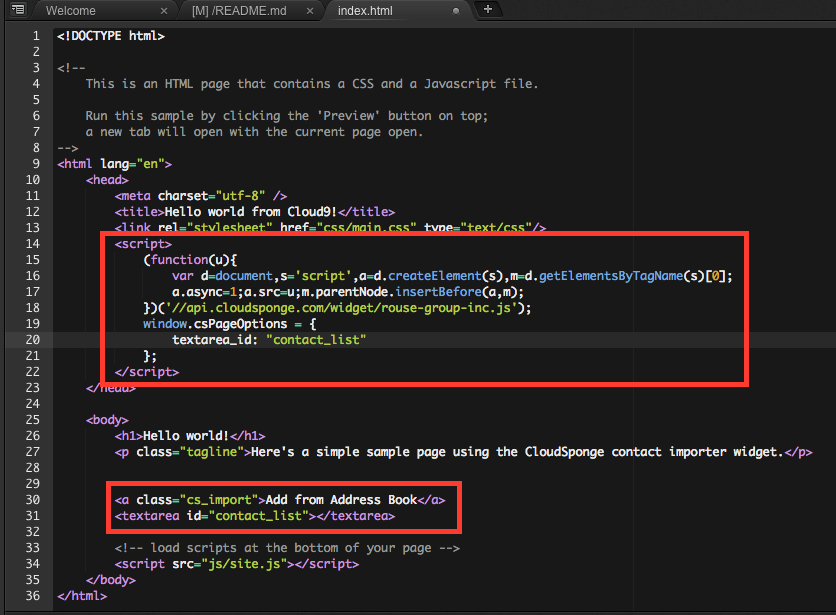Close the README.md tab
This screenshot has height=615, width=836.
(x=310, y=11)
